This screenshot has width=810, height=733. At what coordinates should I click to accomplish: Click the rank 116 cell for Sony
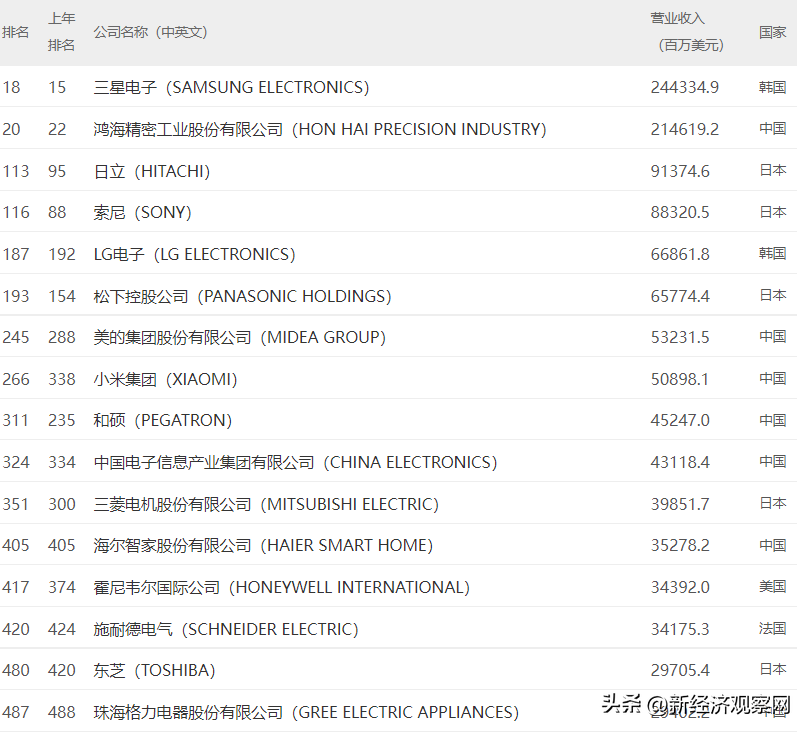(15, 212)
